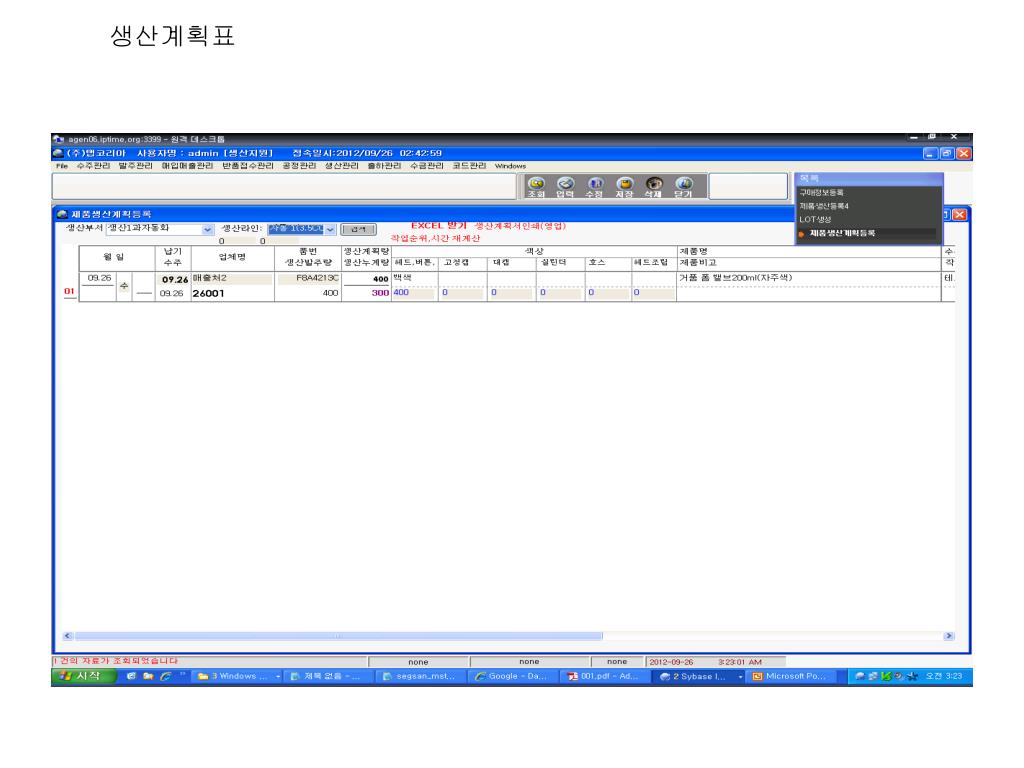Viewport: 1024px width, 768px height.
Task: Click the 0 field under 헤드조립
Action: pos(654,293)
